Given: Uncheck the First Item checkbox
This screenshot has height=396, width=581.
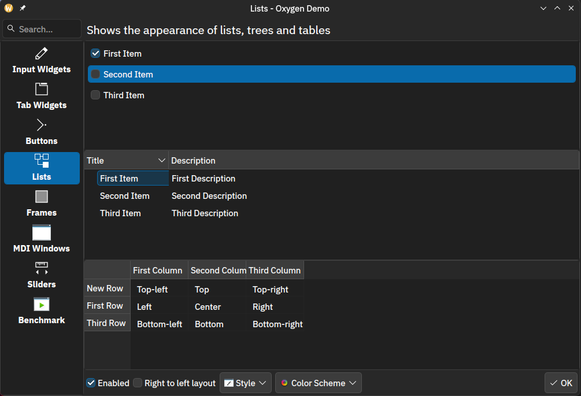Looking at the screenshot, I should [x=95, y=53].
